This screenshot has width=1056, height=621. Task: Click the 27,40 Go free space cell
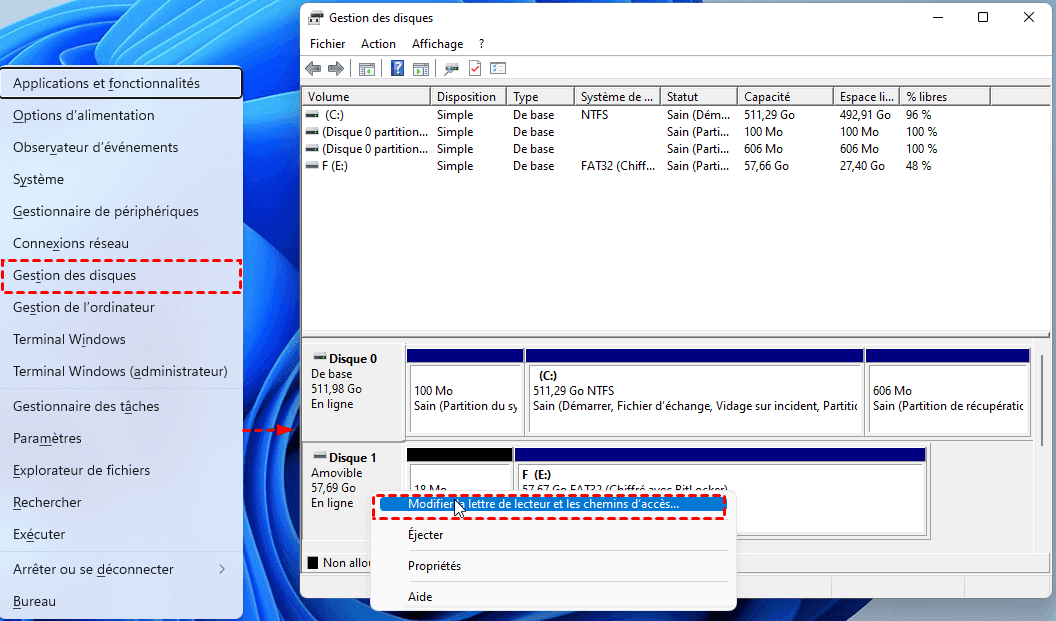[x=862, y=166]
